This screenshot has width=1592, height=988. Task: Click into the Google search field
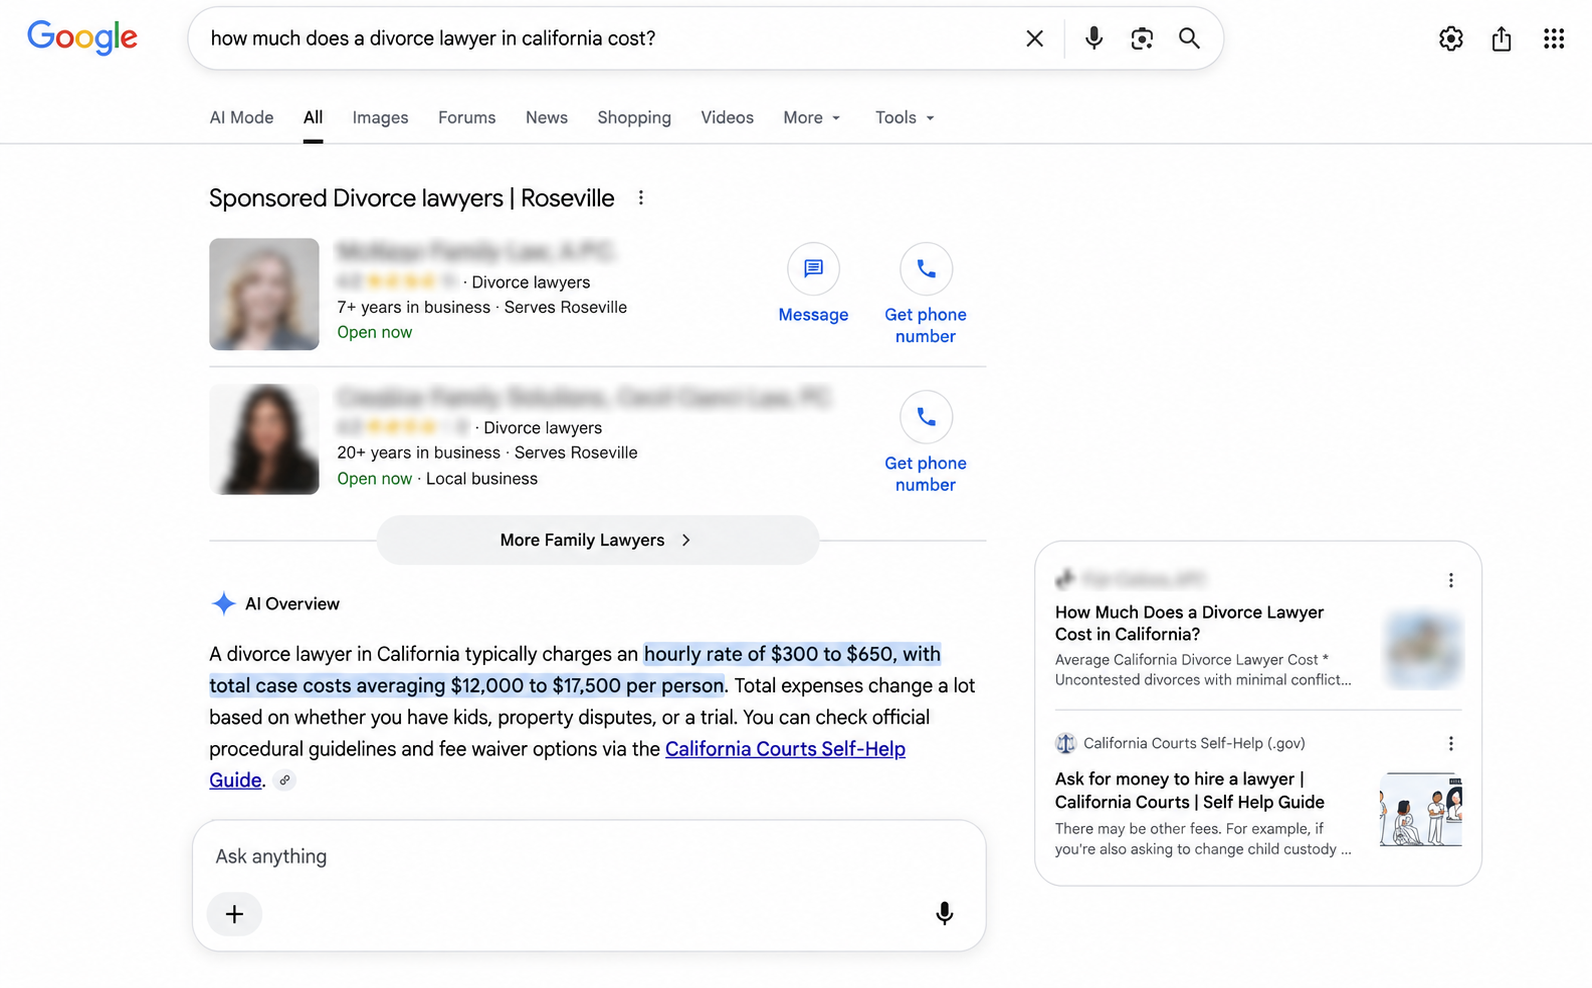click(x=610, y=38)
